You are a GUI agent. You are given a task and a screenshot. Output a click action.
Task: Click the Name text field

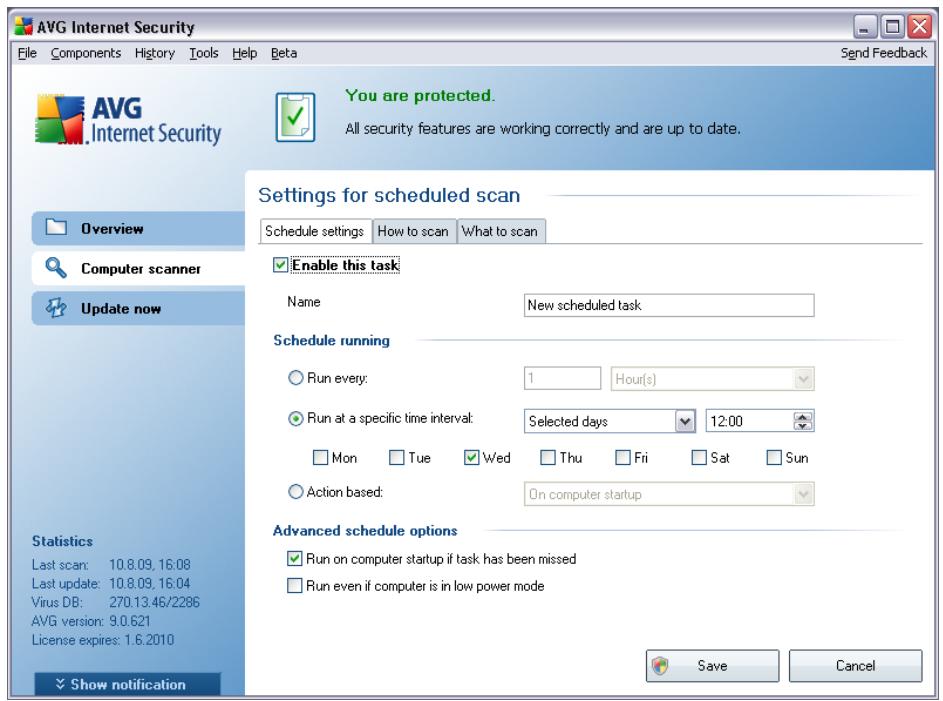click(669, 305)
